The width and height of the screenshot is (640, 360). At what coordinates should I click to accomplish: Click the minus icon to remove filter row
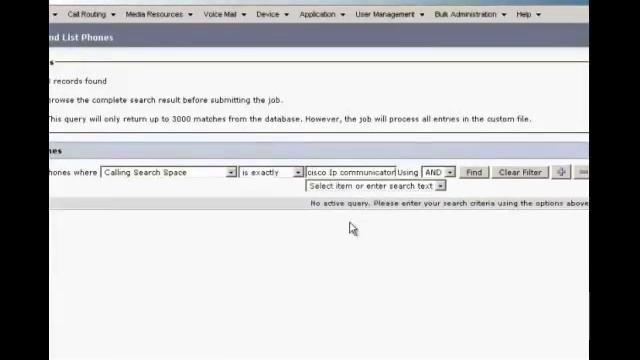tap(583, 173)
